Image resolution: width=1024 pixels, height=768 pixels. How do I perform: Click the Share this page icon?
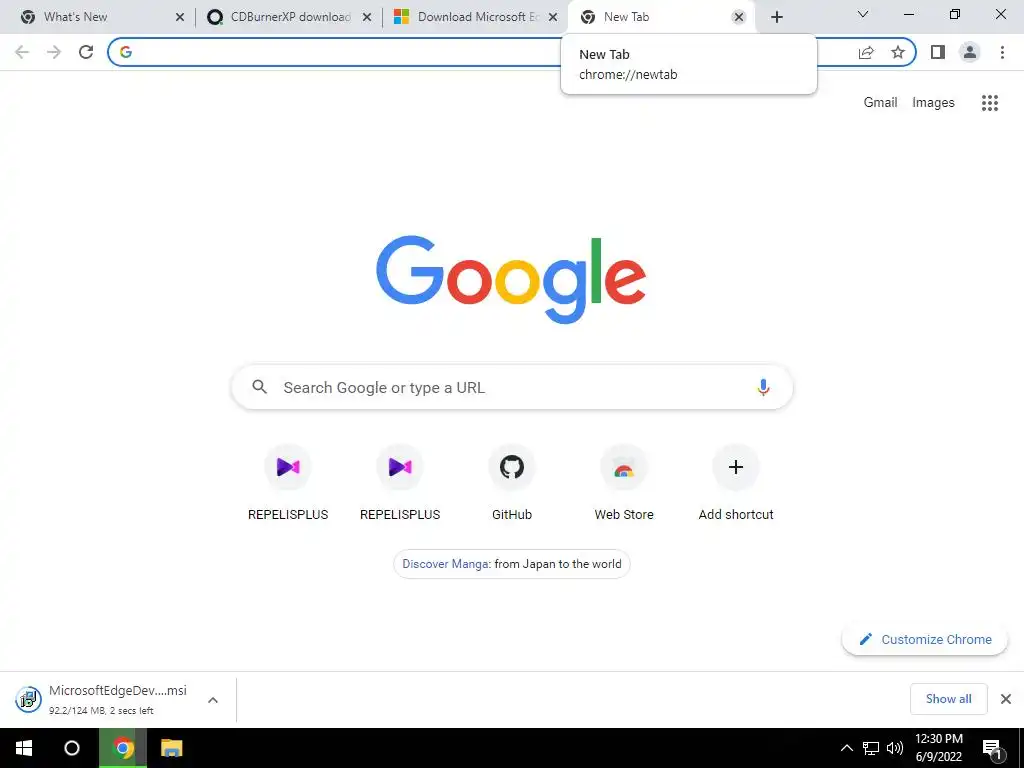pyautogui.click(x=866, y=52)
